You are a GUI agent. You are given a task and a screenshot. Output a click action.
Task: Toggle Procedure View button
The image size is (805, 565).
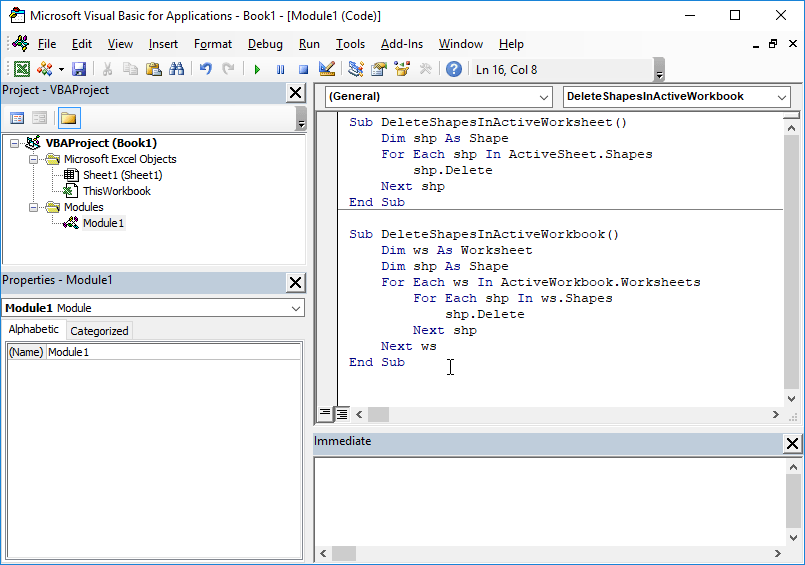pyautogui.click(x=324, y=413)
